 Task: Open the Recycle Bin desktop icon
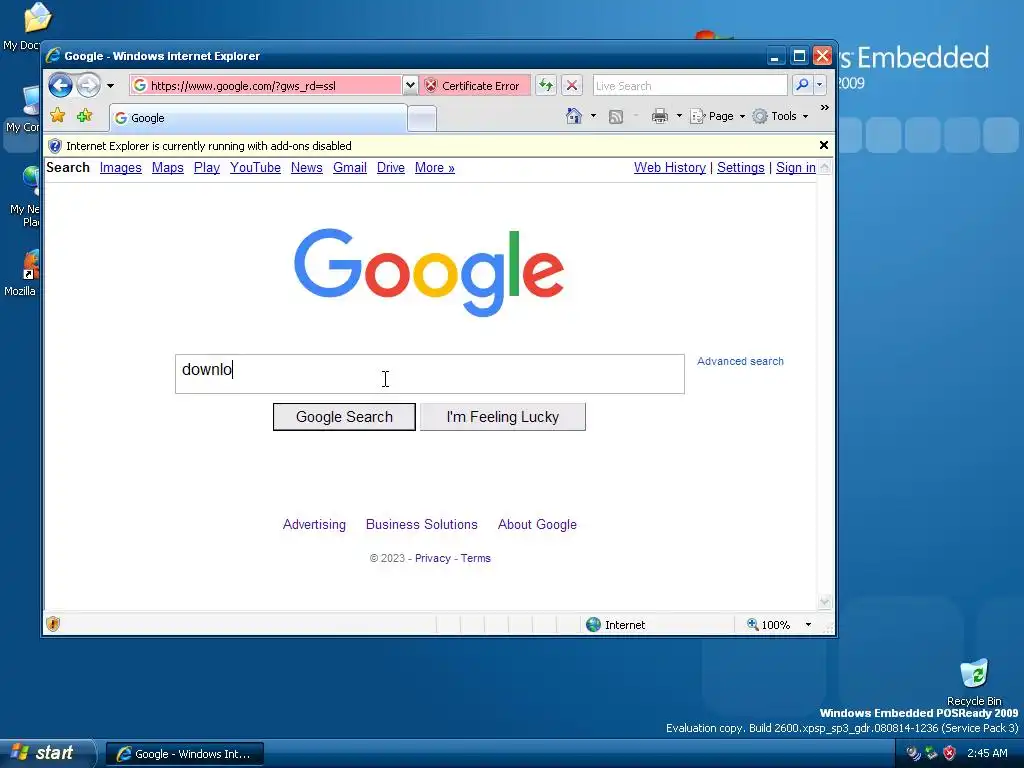tap(974, 682)
